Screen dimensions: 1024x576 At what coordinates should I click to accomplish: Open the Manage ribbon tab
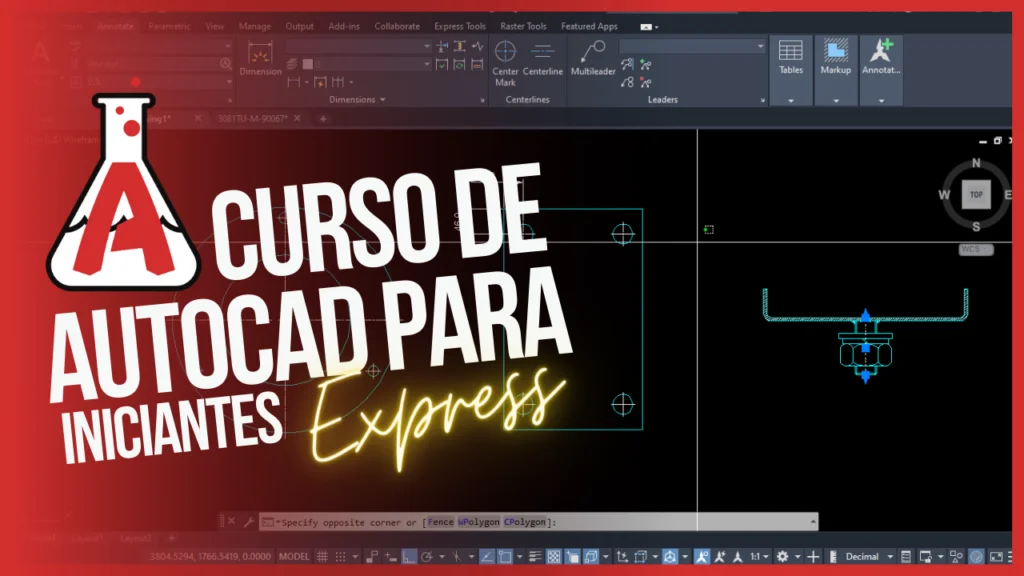tap(255, 26)
